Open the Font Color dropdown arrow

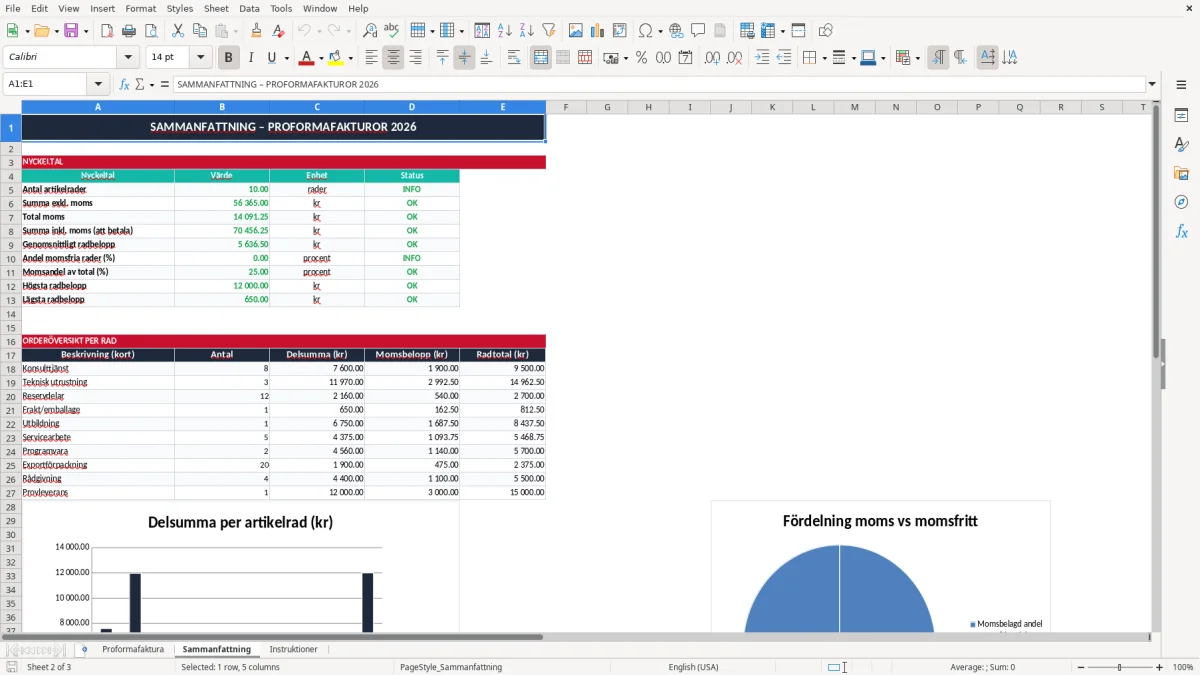(320, 58)
